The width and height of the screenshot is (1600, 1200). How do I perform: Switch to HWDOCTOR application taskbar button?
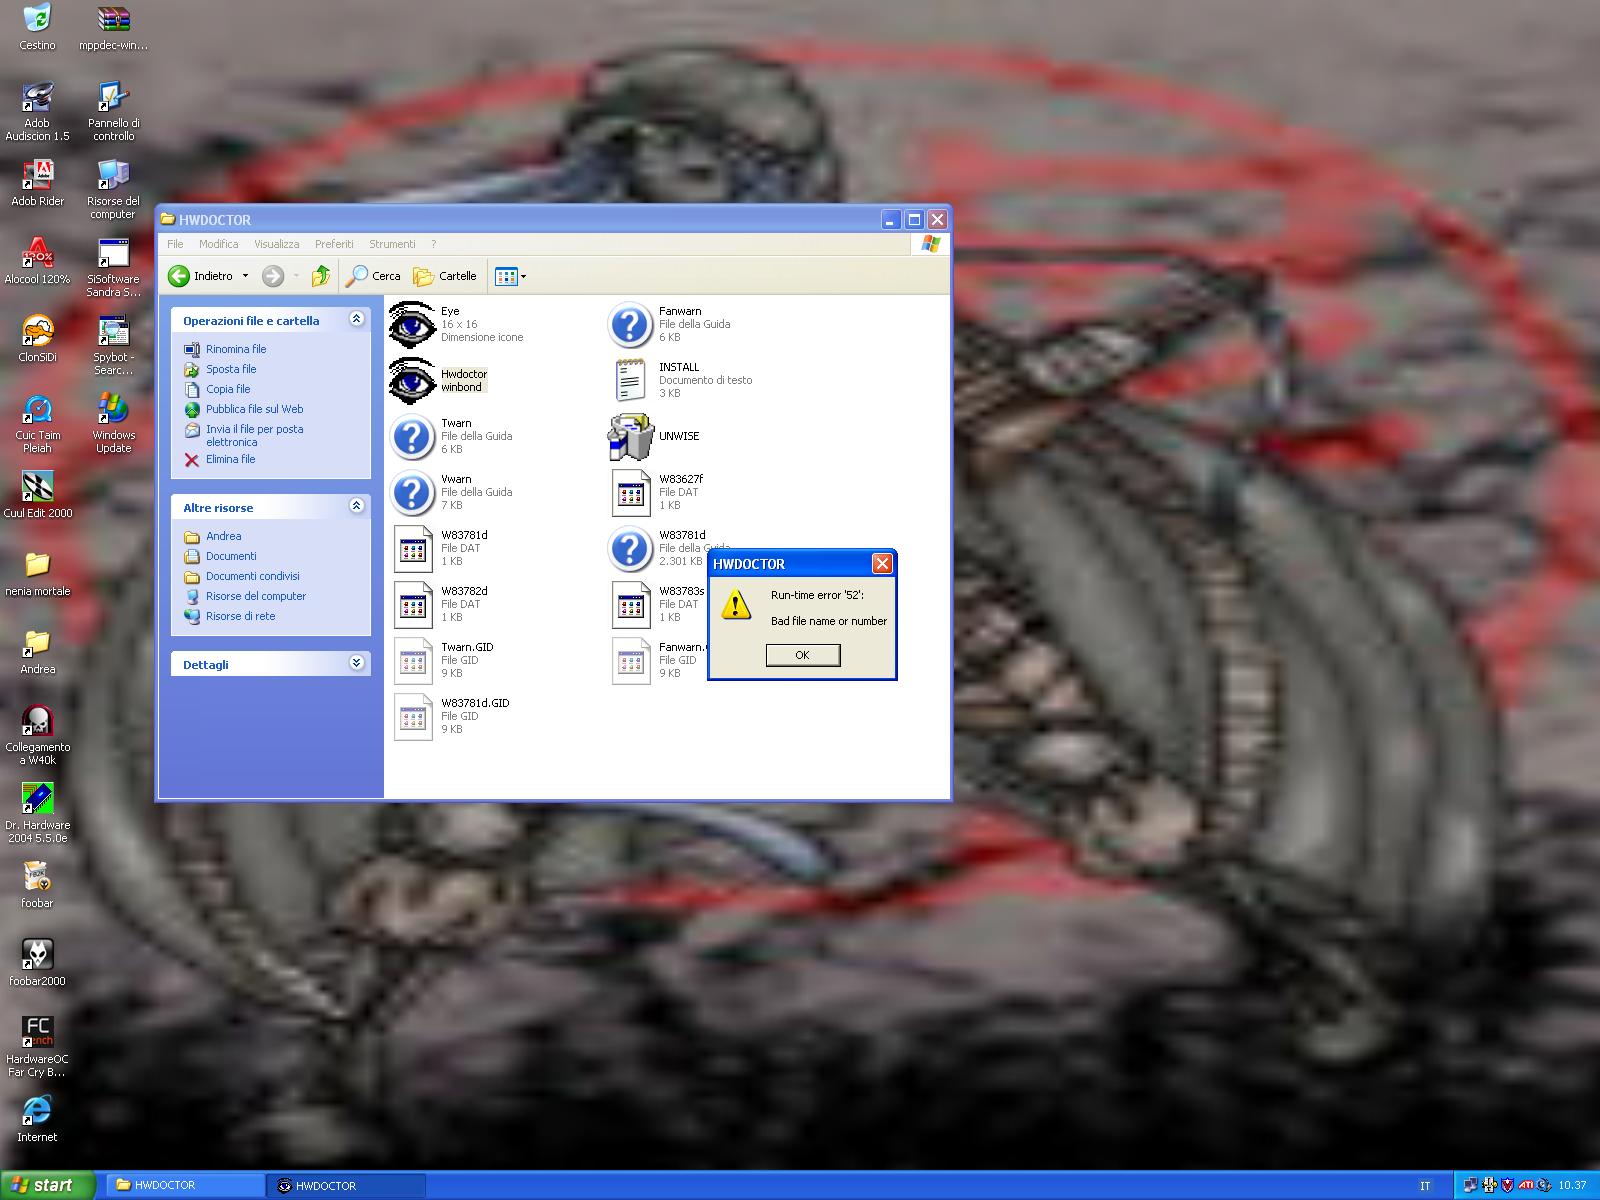coord(346,1185)
